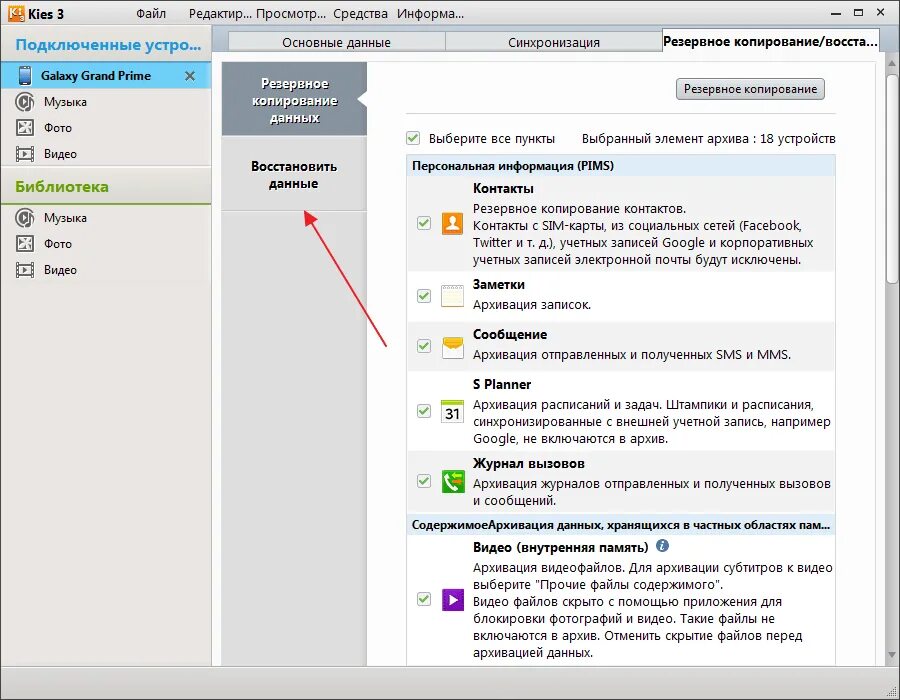Click the Galaxy Grand Prime phone icon
The height and width of the screenshot is (700, 900).
click(x=25, y=76)
